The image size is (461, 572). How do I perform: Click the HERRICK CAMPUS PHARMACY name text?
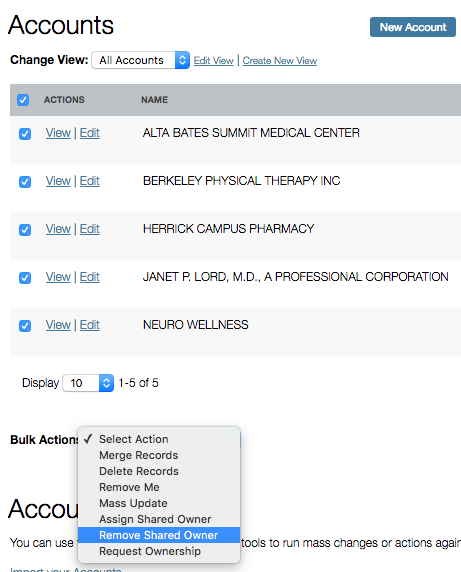coord(229,229)
